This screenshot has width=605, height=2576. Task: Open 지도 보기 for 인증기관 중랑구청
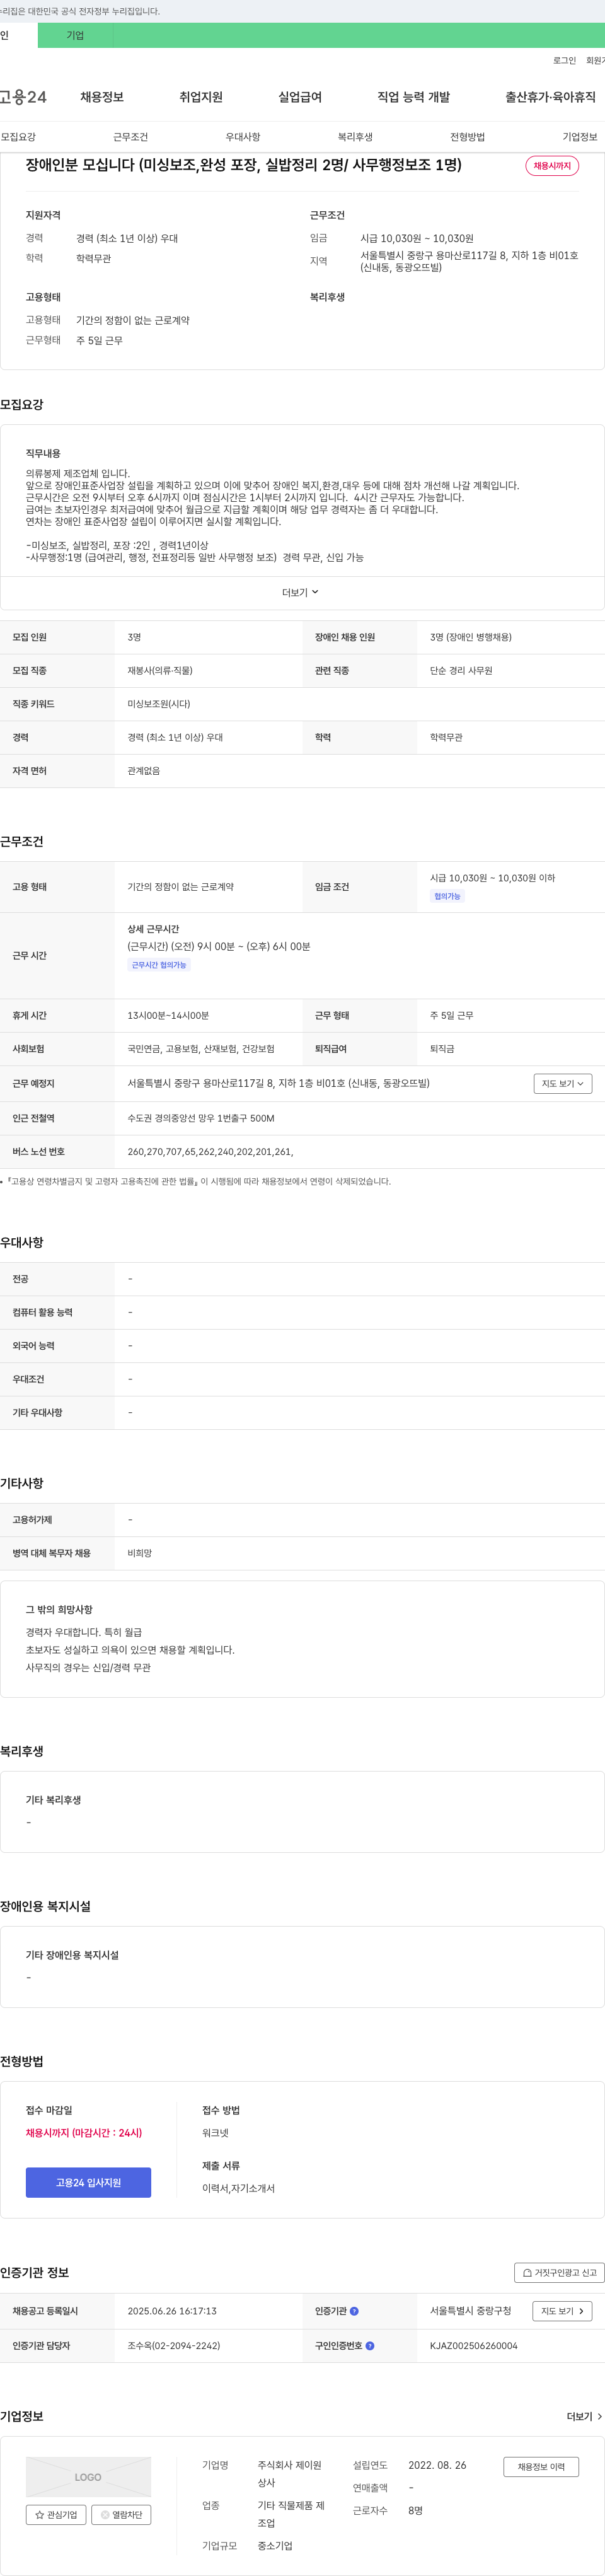pyautogui.click(x=562, y=2311)
